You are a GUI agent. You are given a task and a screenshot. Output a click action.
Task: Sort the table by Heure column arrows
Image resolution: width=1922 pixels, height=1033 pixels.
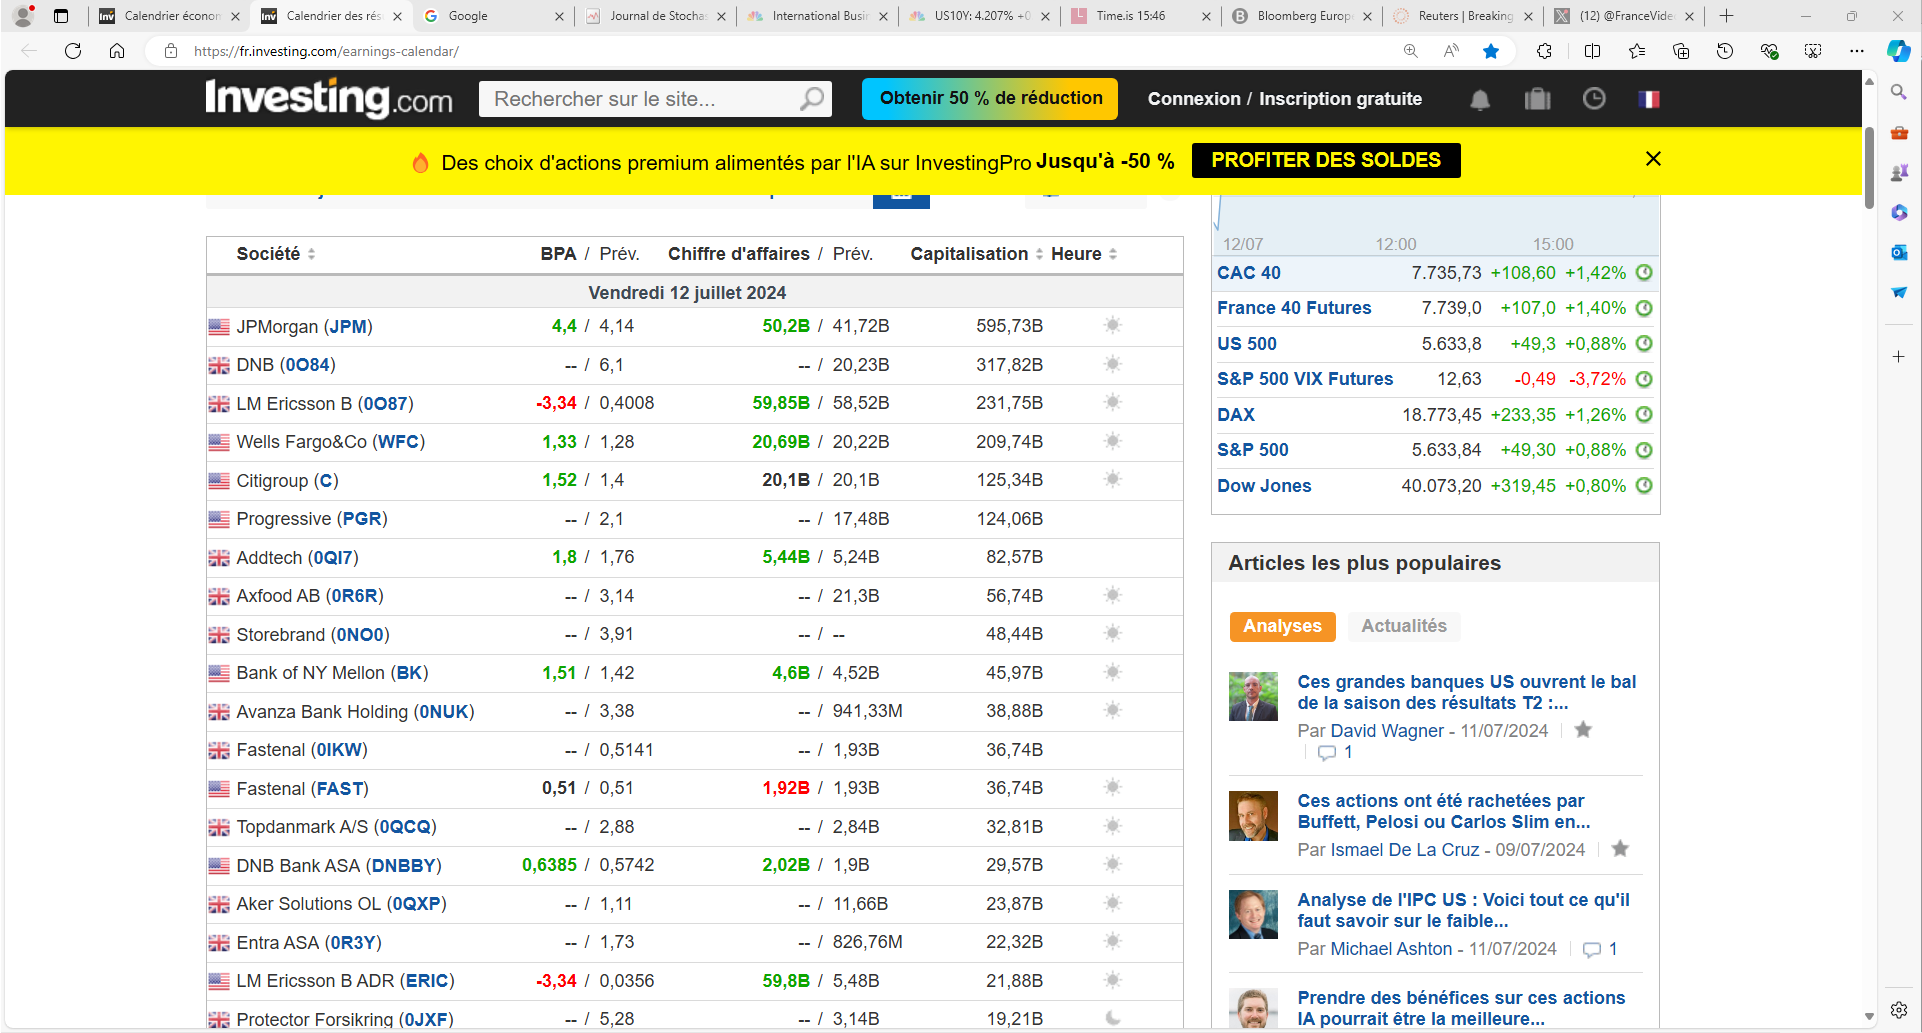click(x=1113, y=254)
